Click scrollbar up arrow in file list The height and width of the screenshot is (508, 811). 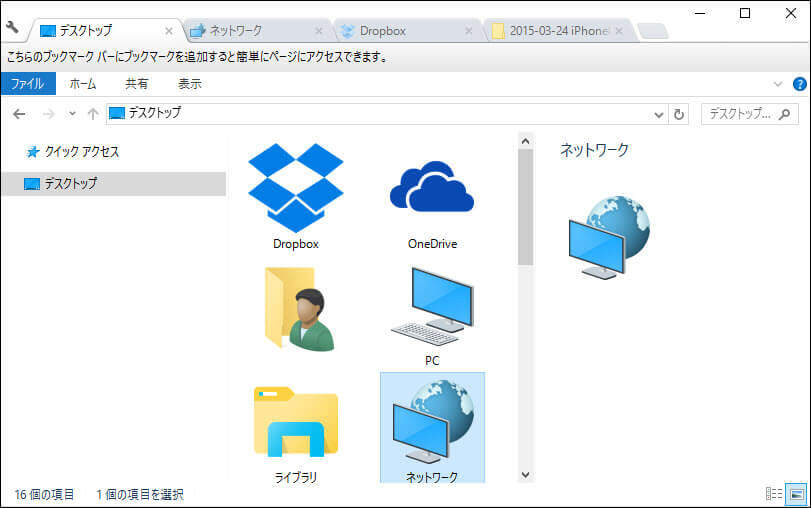coord(525,141)
